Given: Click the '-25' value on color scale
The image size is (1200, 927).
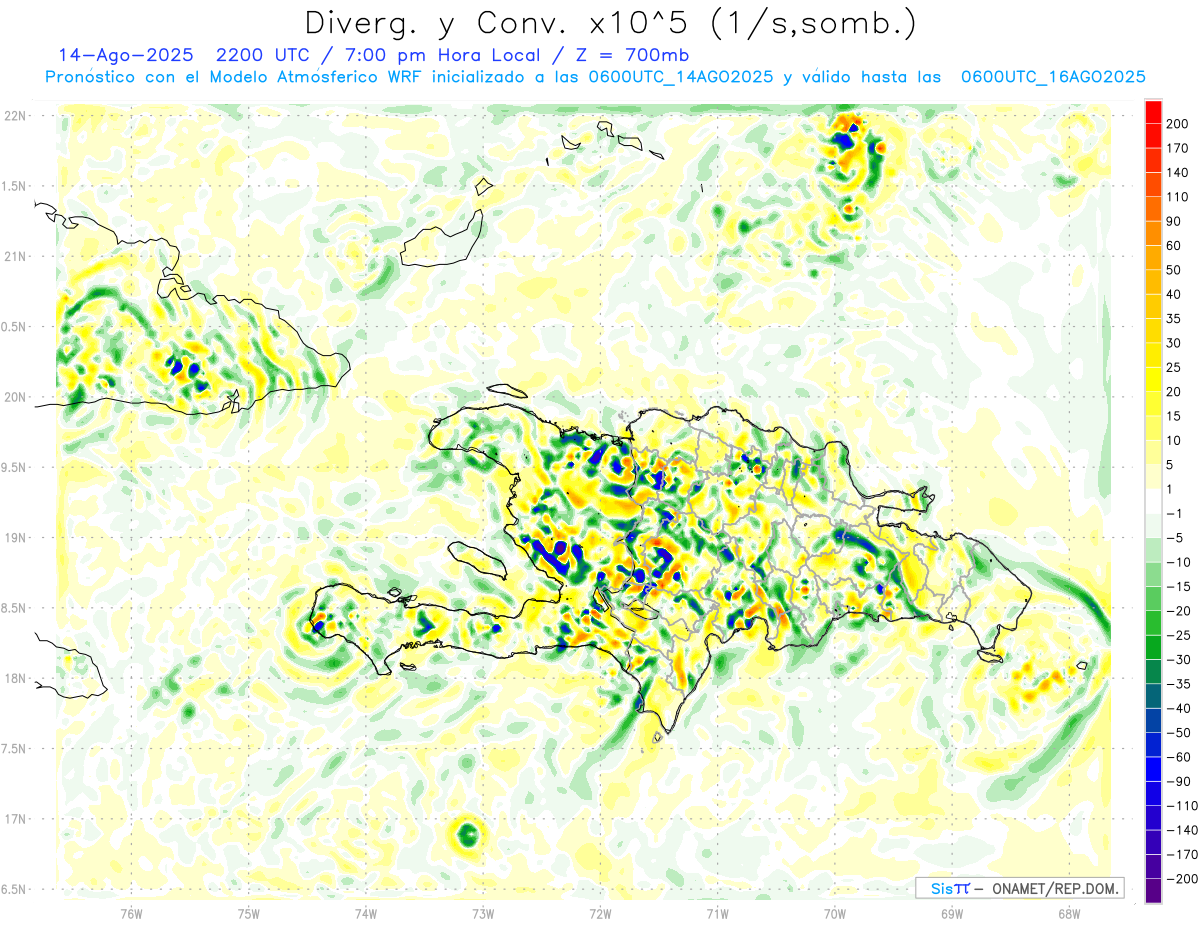Looking at the screenshot, I should [x=1177, y=635].
